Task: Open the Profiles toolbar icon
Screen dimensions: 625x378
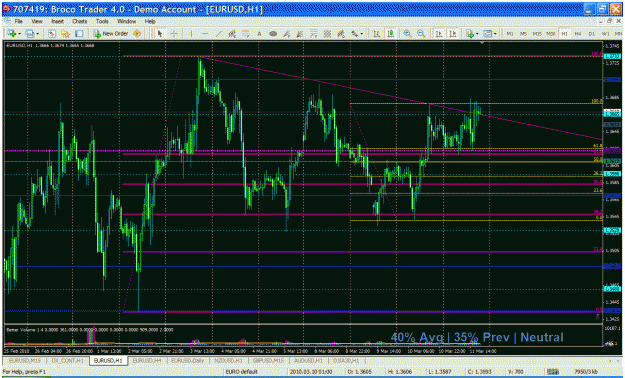Action: [x=30, y=34]
